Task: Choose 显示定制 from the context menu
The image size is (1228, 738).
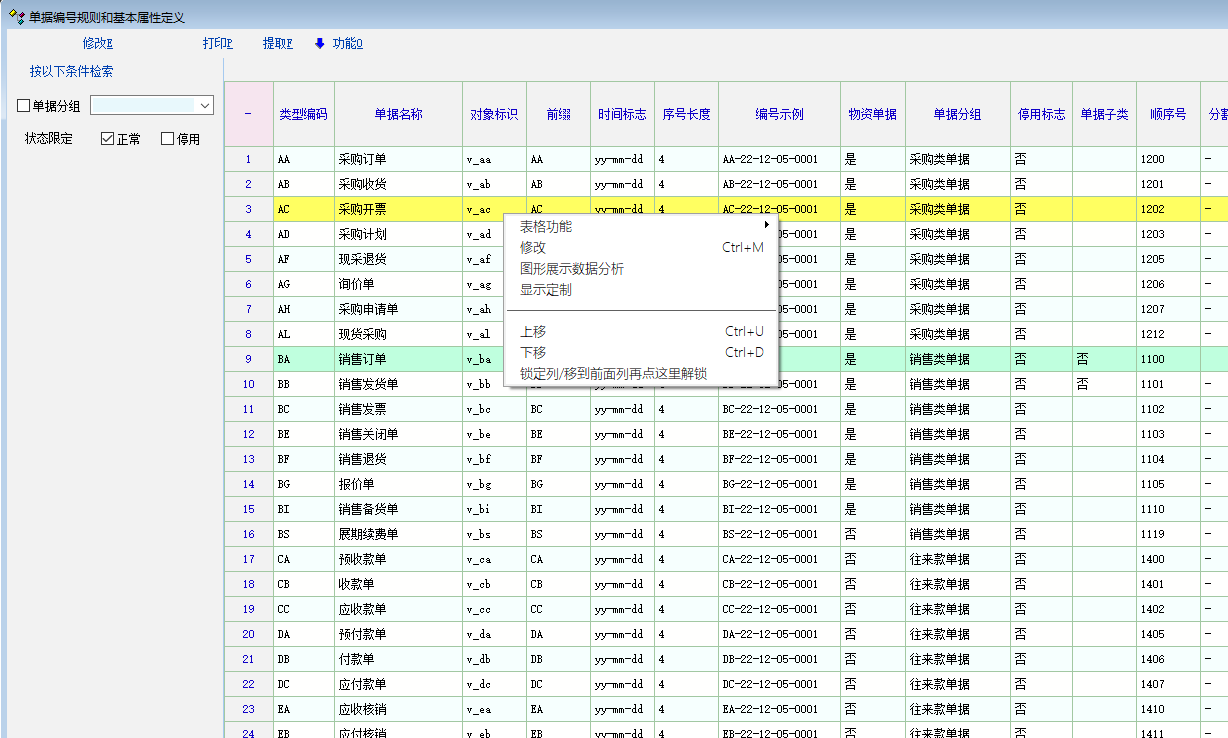Action: [546, 290]
